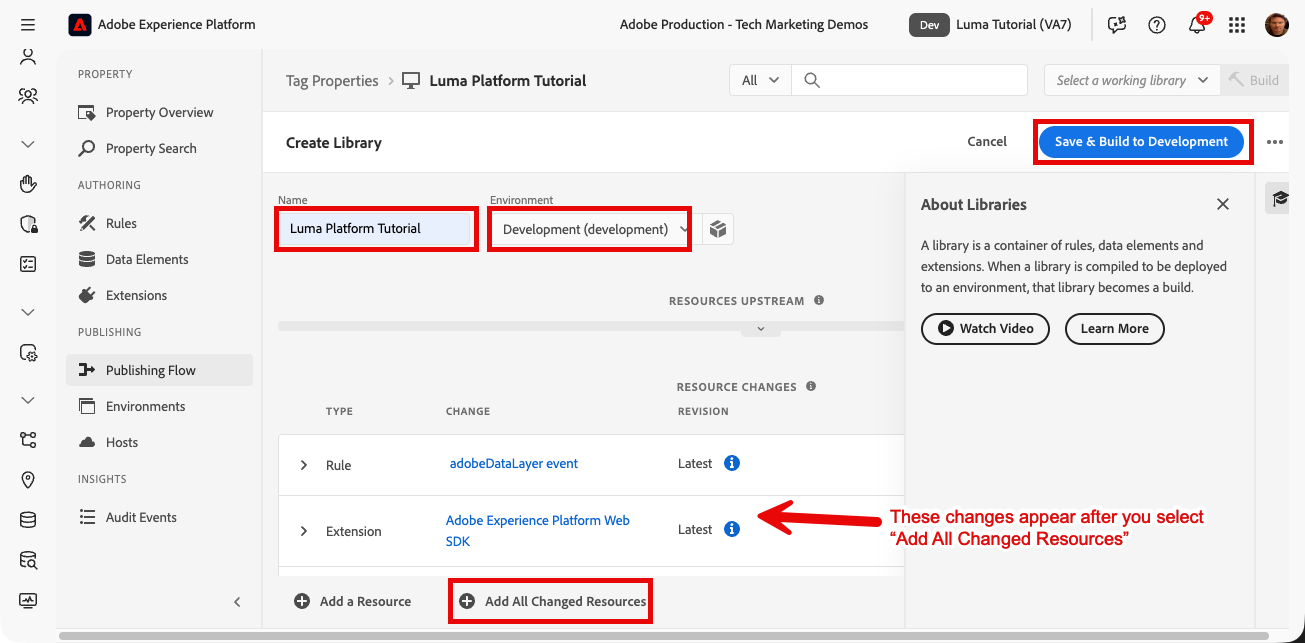Select the audiences people icon in left rail
Image resolution: width=1305 pixels, height=643 pixels.
click(x=28, y=97)
